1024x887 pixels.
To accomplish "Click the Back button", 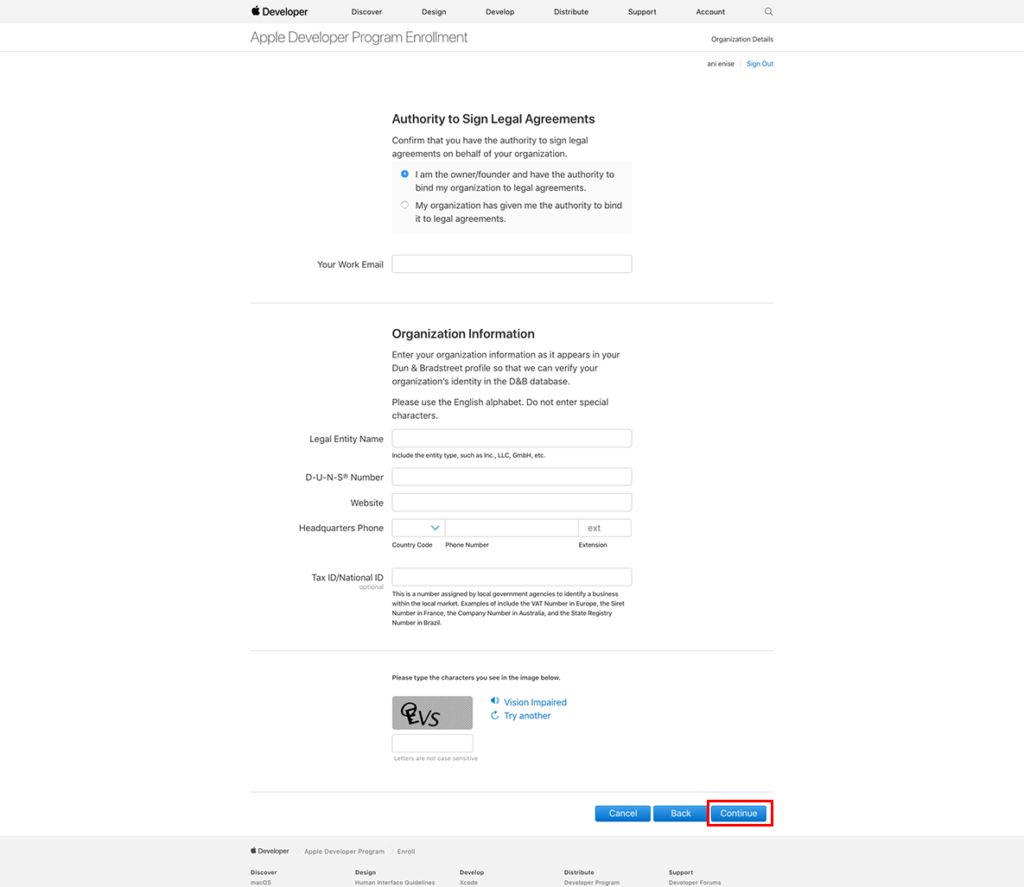I will (x=679, y=813).
